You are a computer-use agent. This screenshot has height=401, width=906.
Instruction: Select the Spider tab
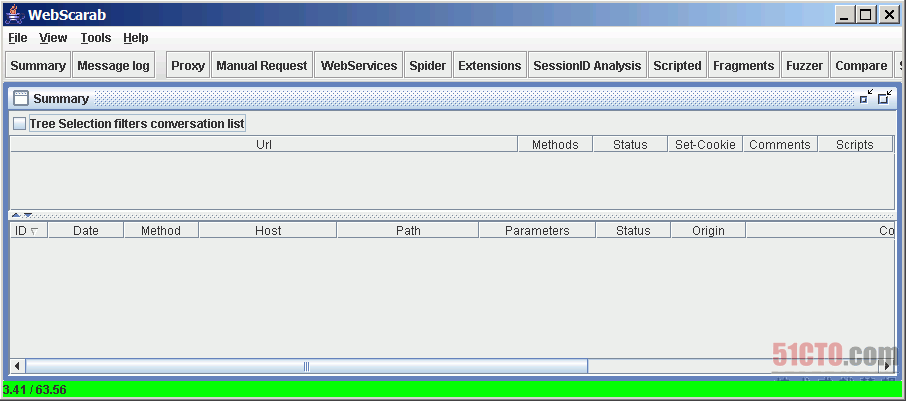point(428,66)
